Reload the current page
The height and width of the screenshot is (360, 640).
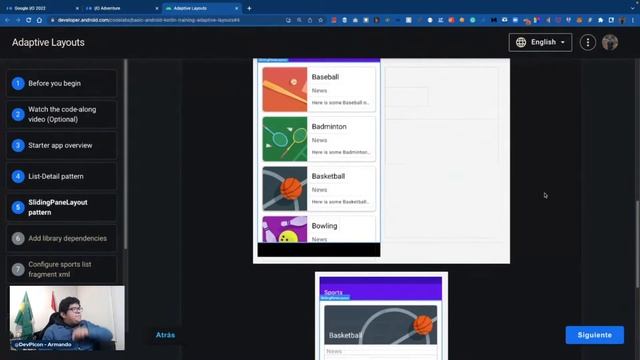pyautogui.click(x=29, y=20)
